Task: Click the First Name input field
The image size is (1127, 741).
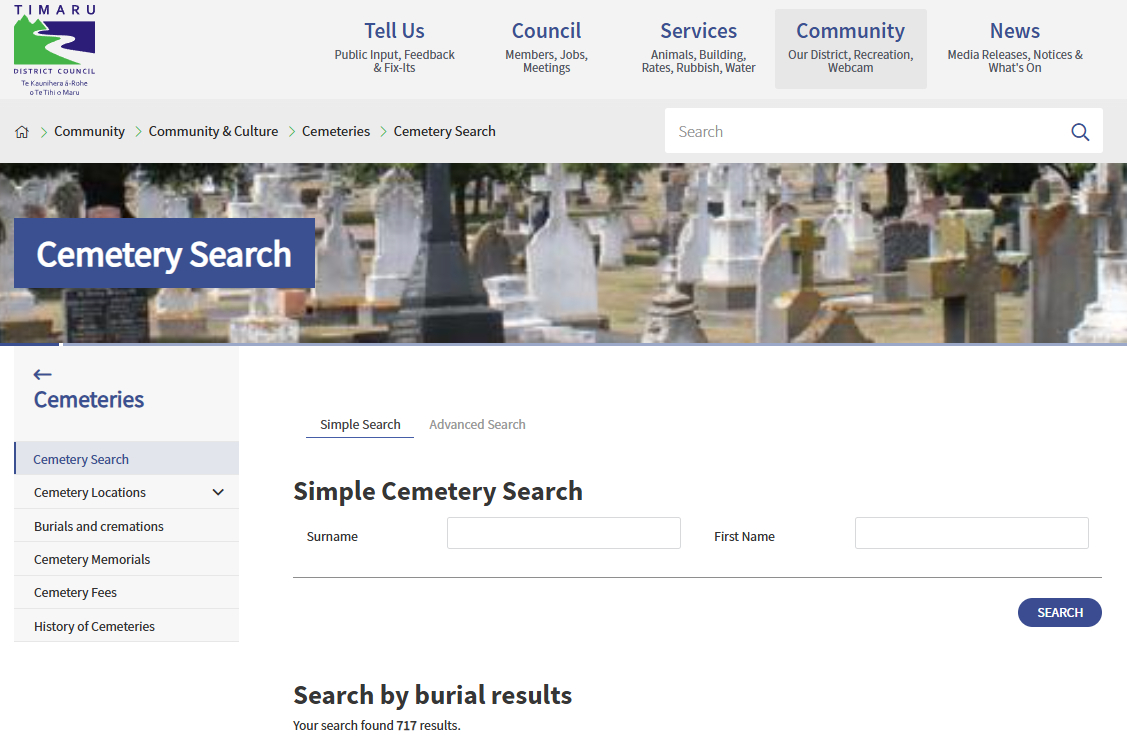Action: pos(972,533)
